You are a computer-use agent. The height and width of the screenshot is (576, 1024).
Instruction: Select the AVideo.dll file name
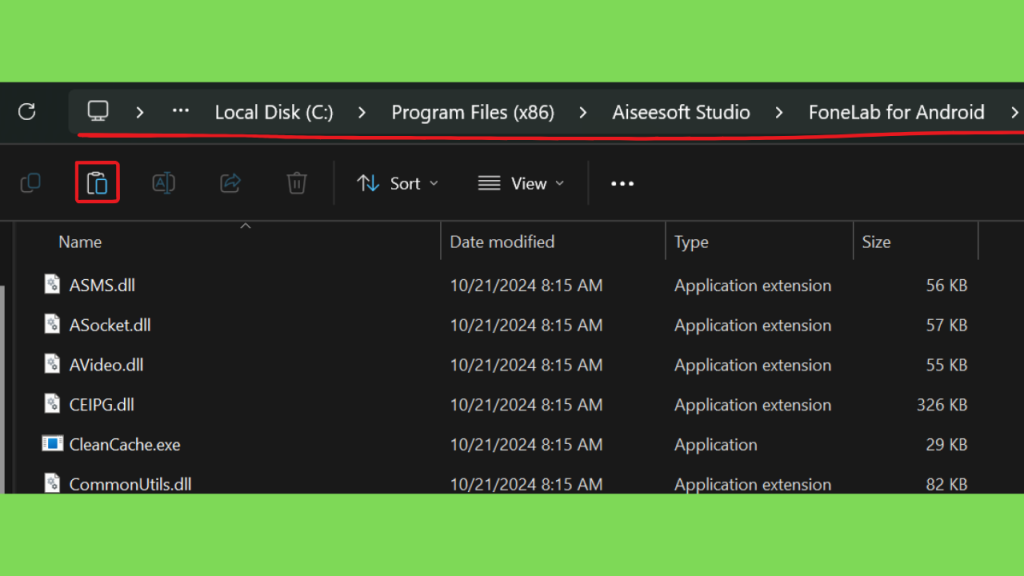pos(106,365)
